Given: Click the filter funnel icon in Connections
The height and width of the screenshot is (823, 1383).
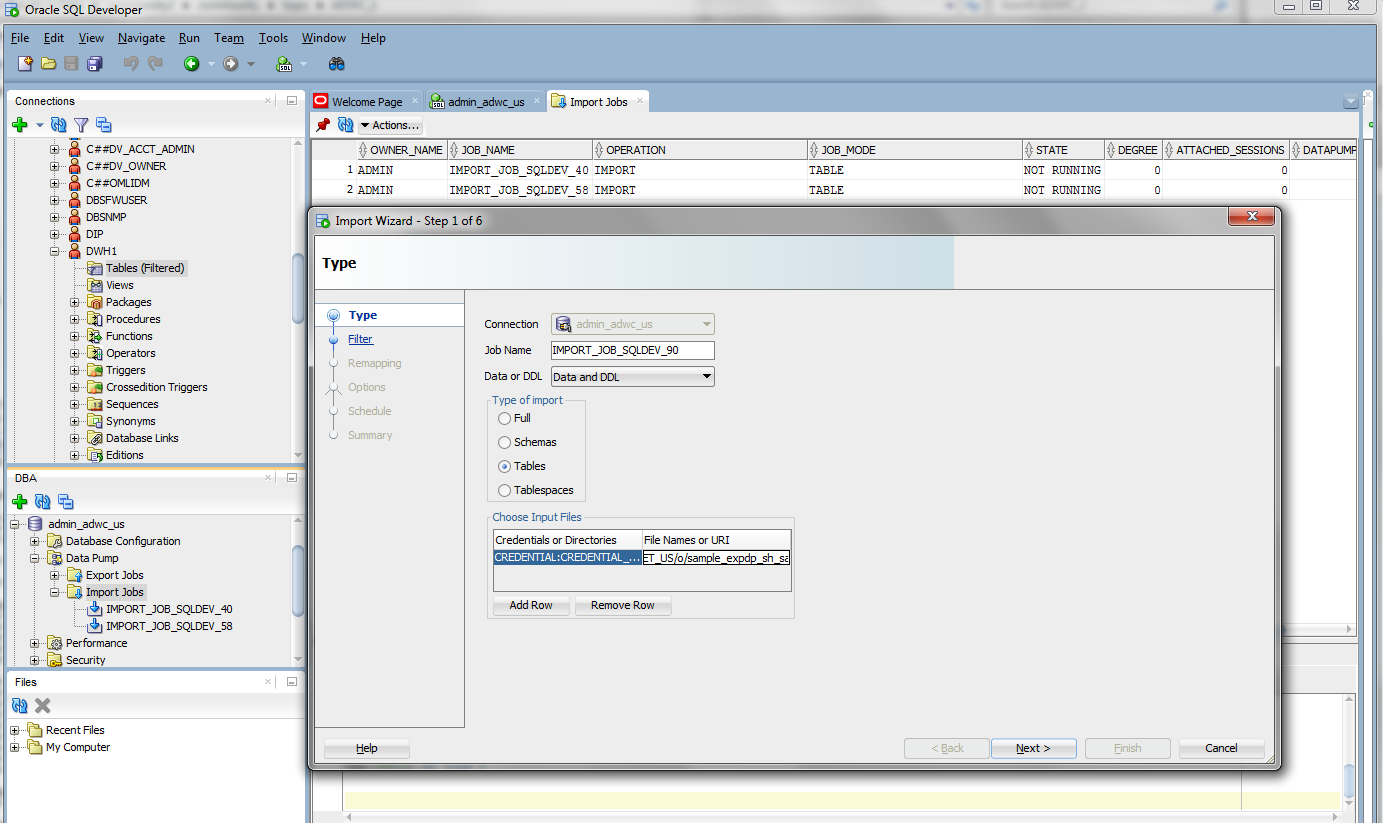Looking at the screenshot, I should coord(81,125).
